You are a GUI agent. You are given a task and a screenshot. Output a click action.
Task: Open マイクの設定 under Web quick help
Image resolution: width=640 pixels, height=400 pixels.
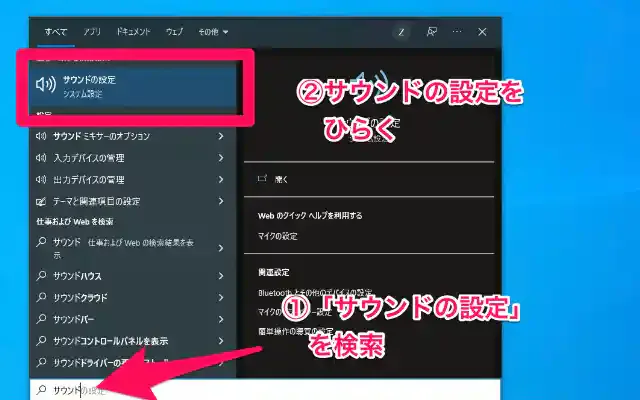point(278,236)
